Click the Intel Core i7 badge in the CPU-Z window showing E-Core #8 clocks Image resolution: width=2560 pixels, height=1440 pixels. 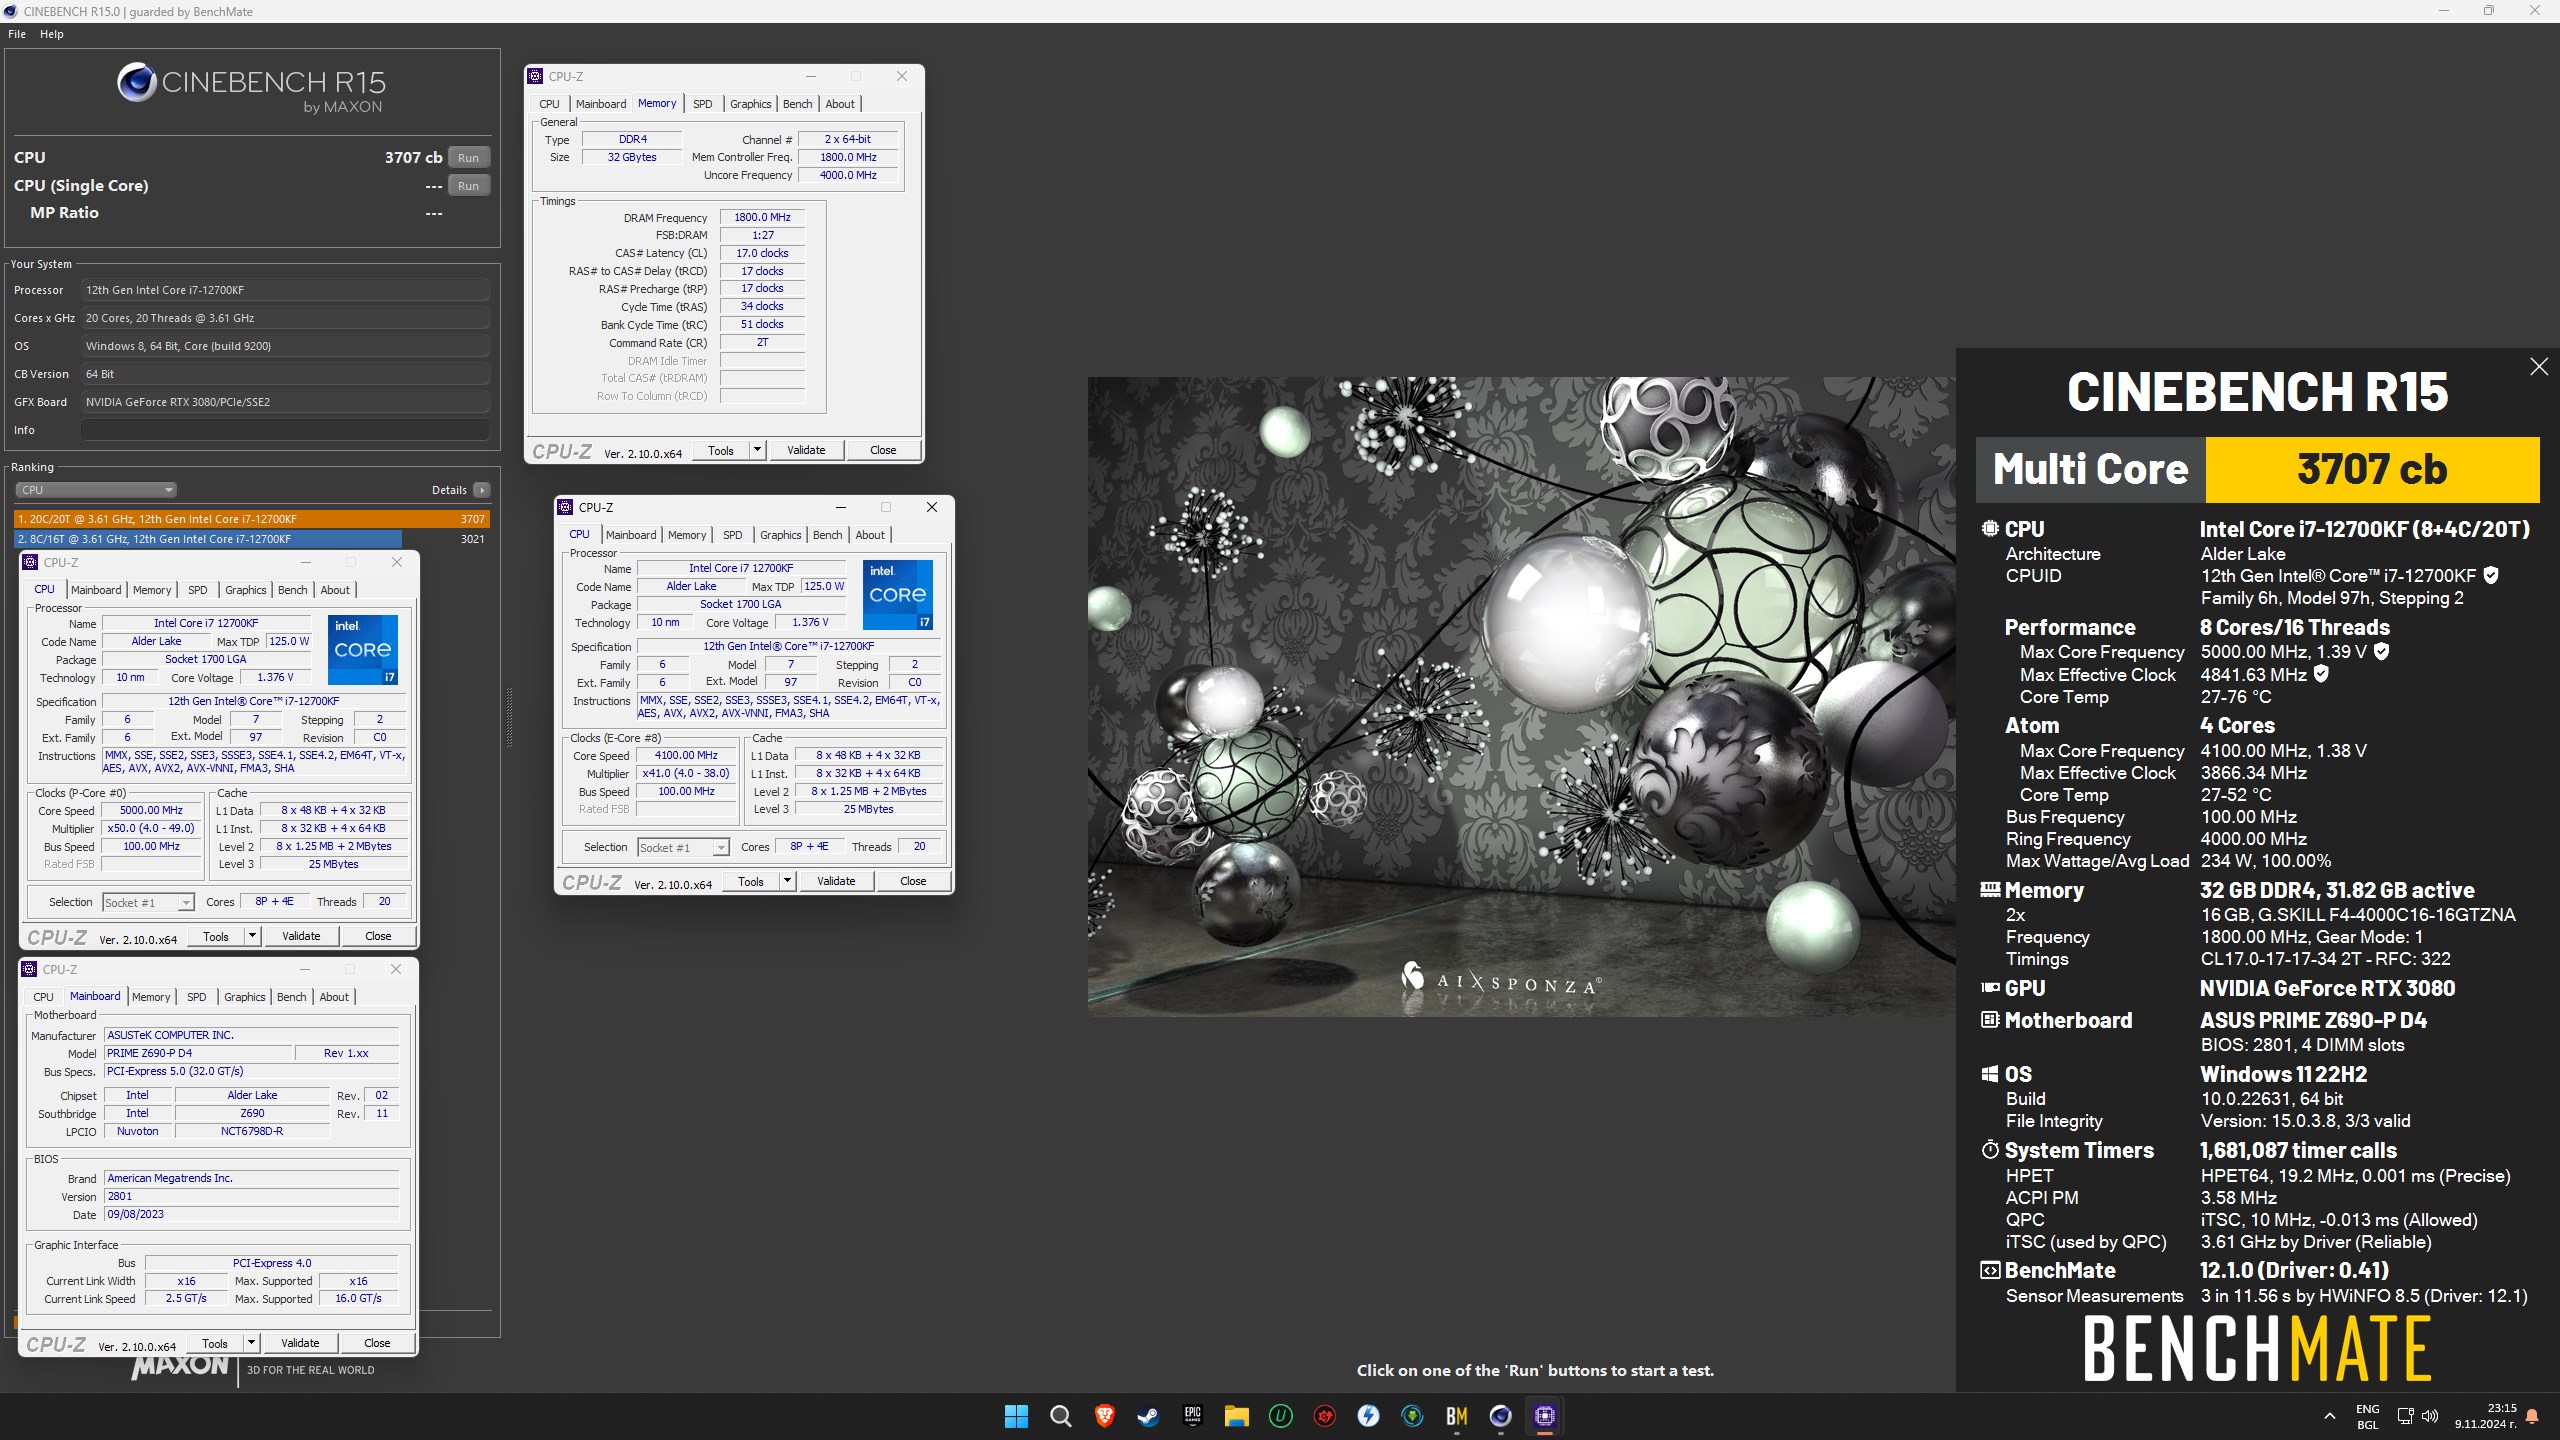click(897, 594)
